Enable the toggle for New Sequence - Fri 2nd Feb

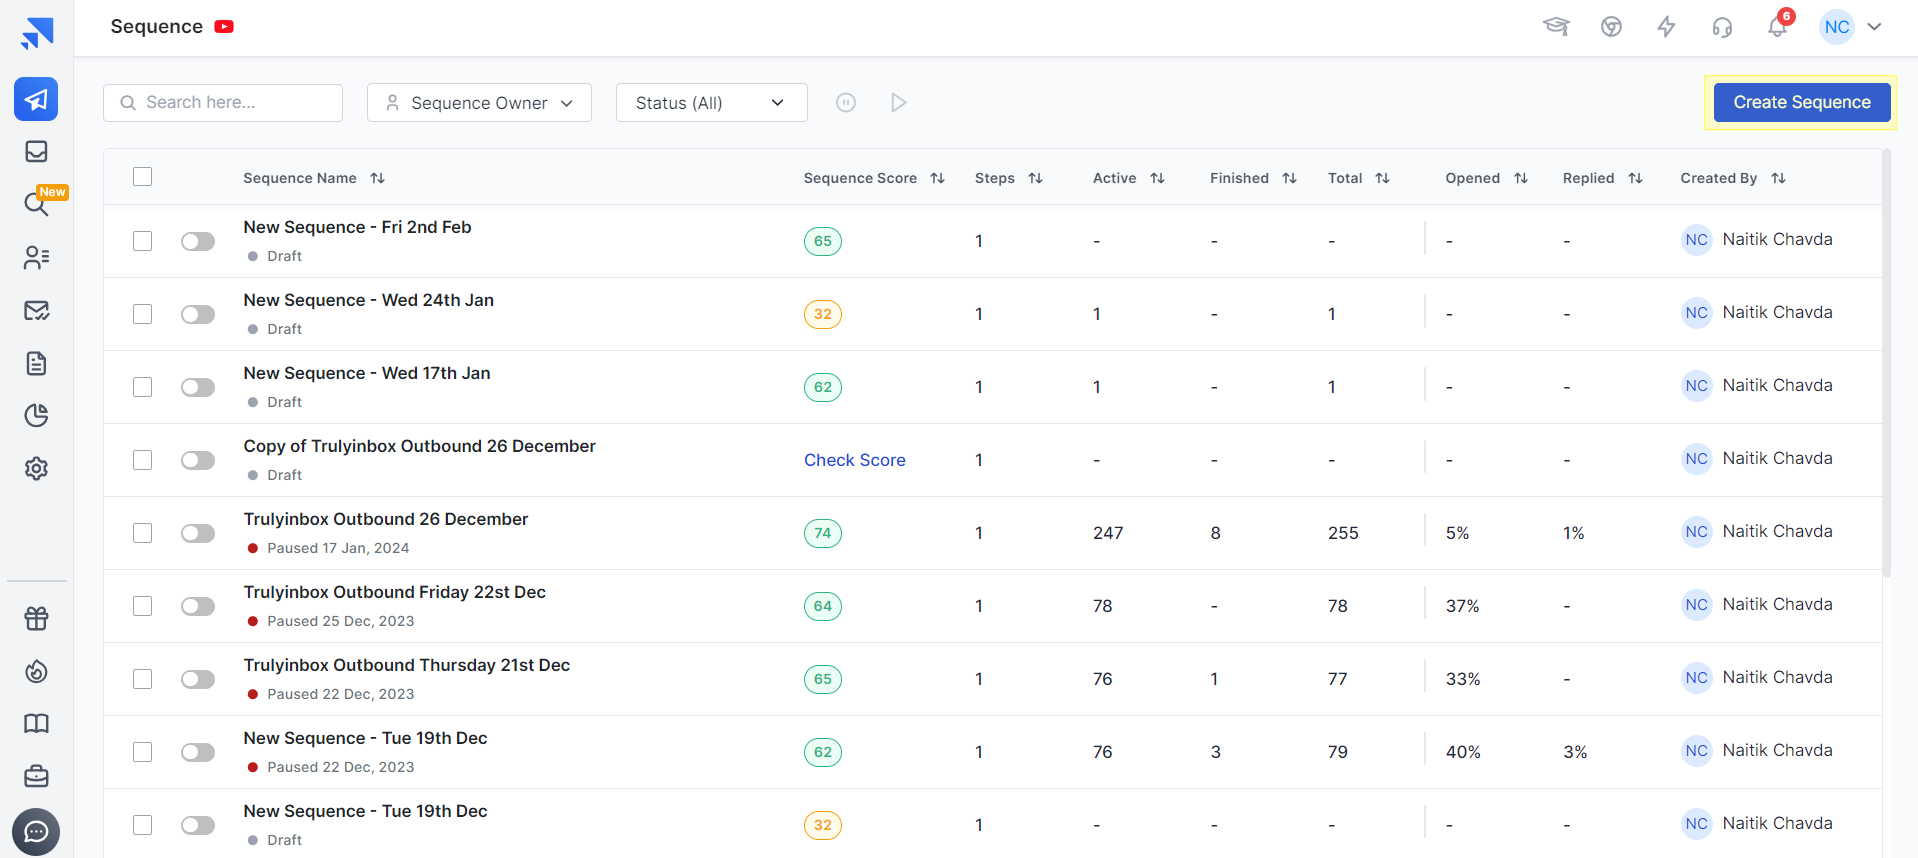[x=198, y=241]
